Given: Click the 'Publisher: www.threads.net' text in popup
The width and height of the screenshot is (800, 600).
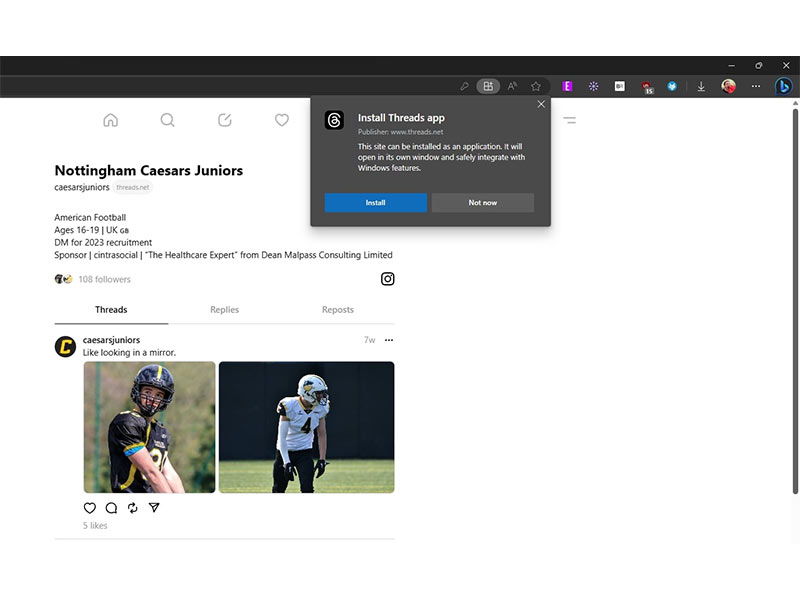Looking at the screenshot, I should pos(401,132).
